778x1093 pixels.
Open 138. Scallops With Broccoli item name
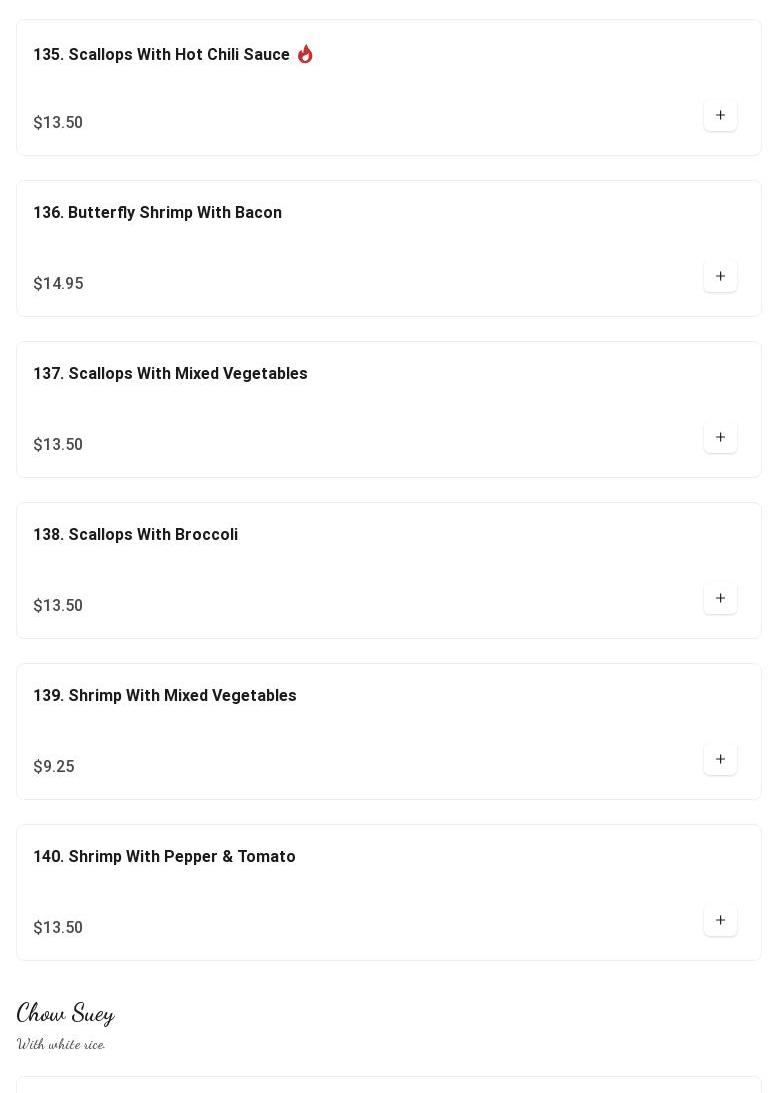tap(135, 535)
